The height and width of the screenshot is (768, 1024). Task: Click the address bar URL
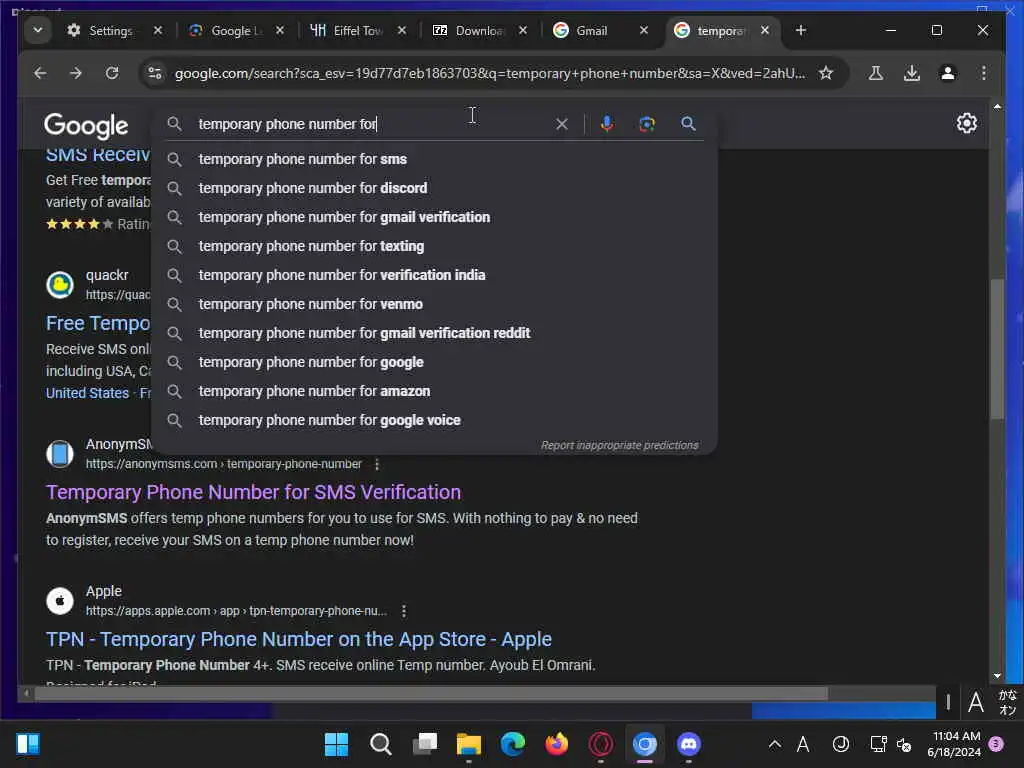tap(490, 73)
